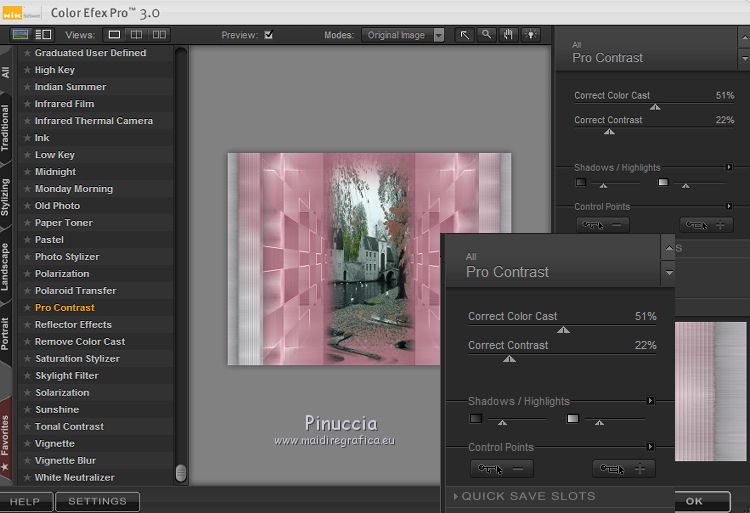Switch to side-by-side preview view
The width and height of the screenshot is (750, 513).
click(160, 35)
